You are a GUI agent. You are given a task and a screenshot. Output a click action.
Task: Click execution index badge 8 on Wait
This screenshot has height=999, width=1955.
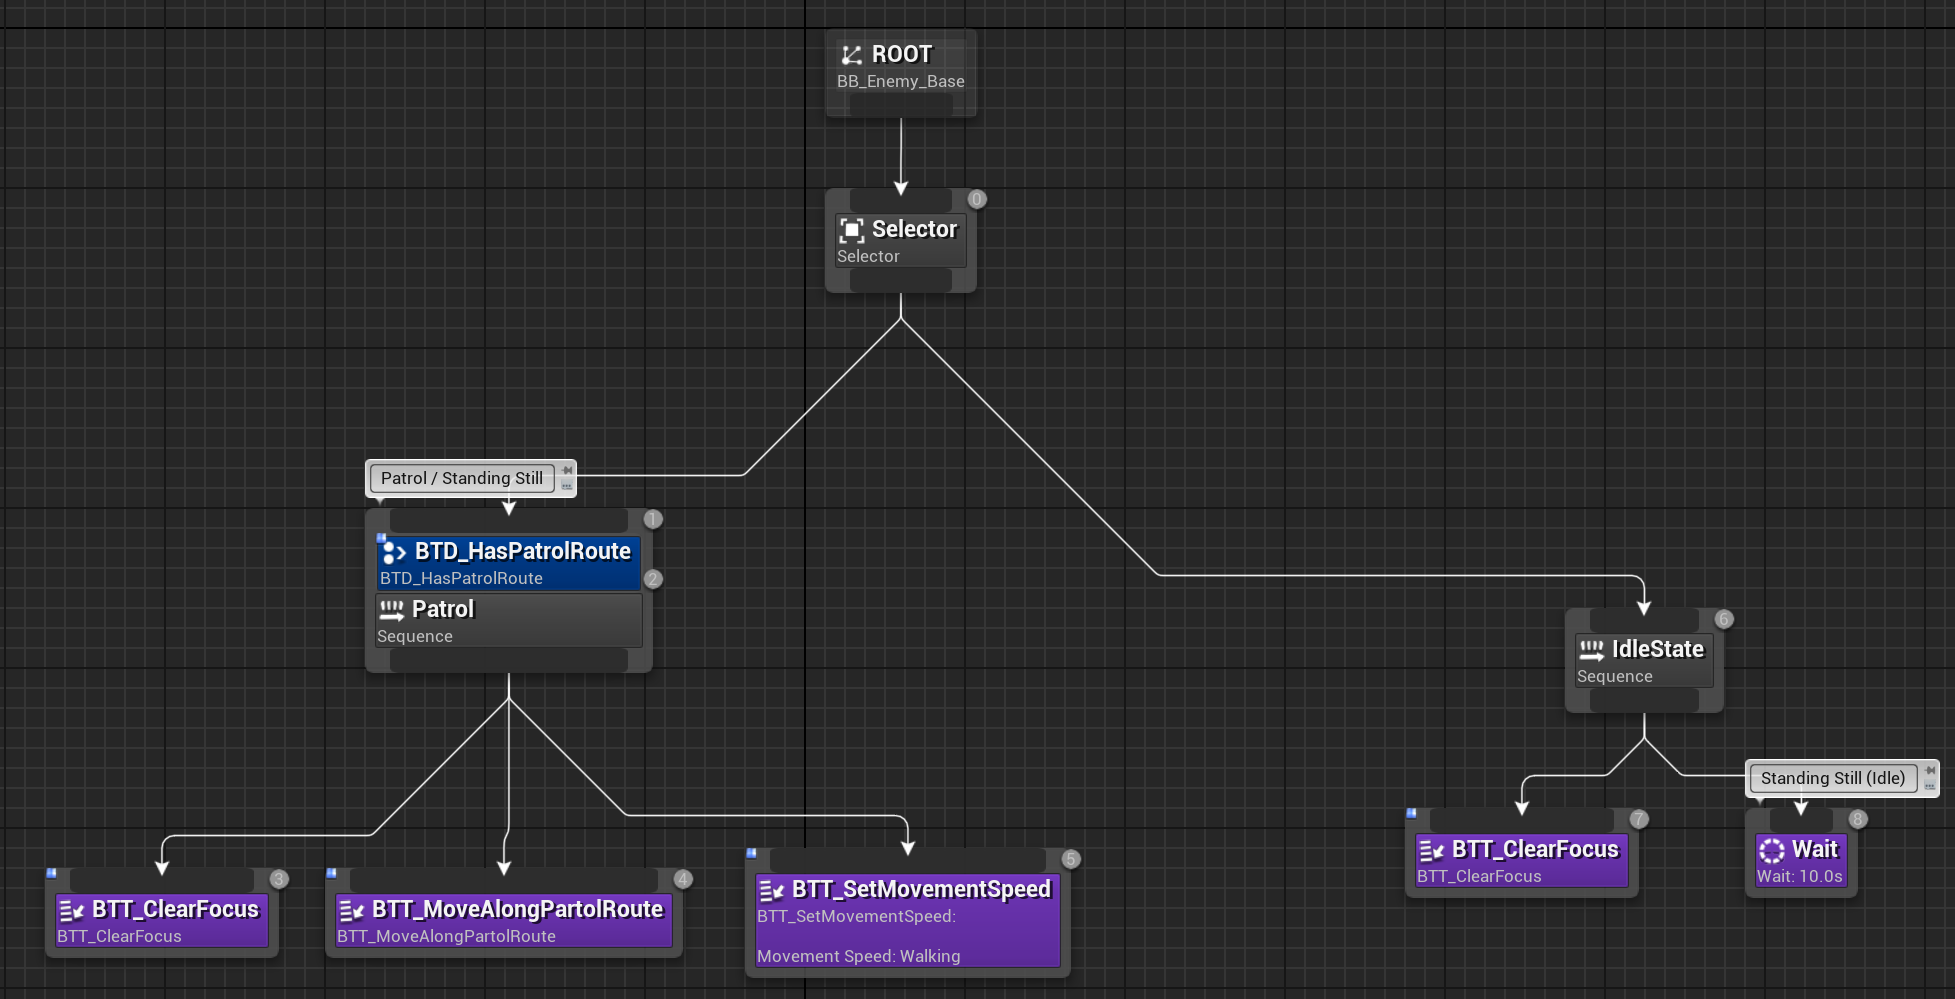point(1858,819)
